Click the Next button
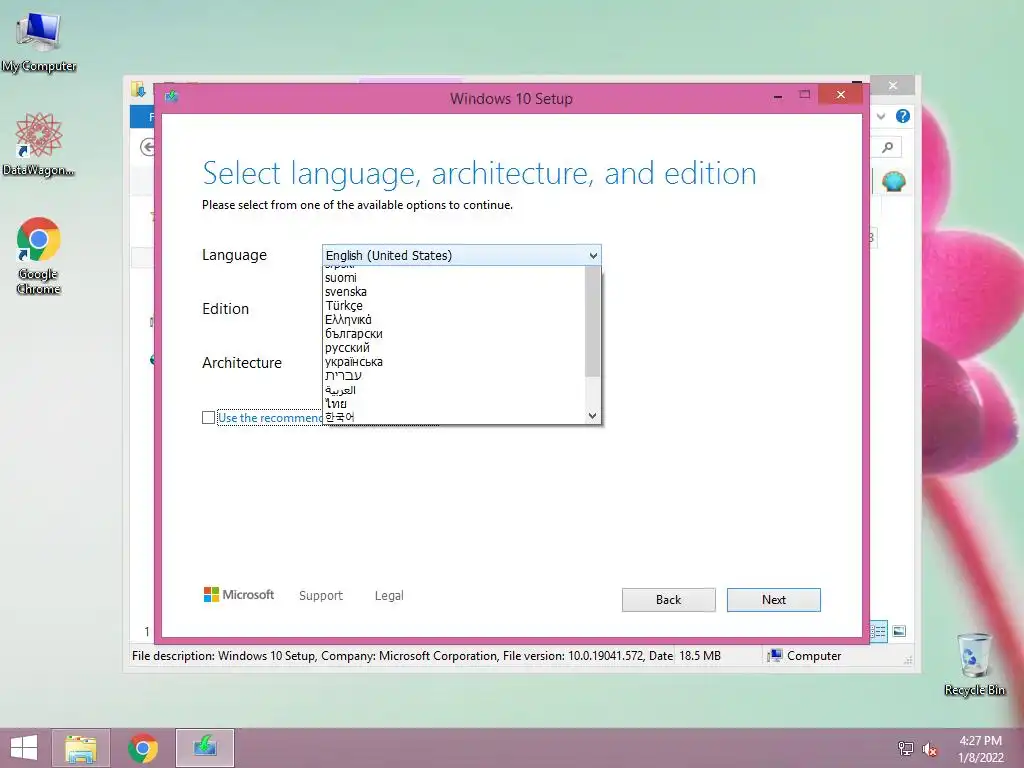 tap(773, 600)
